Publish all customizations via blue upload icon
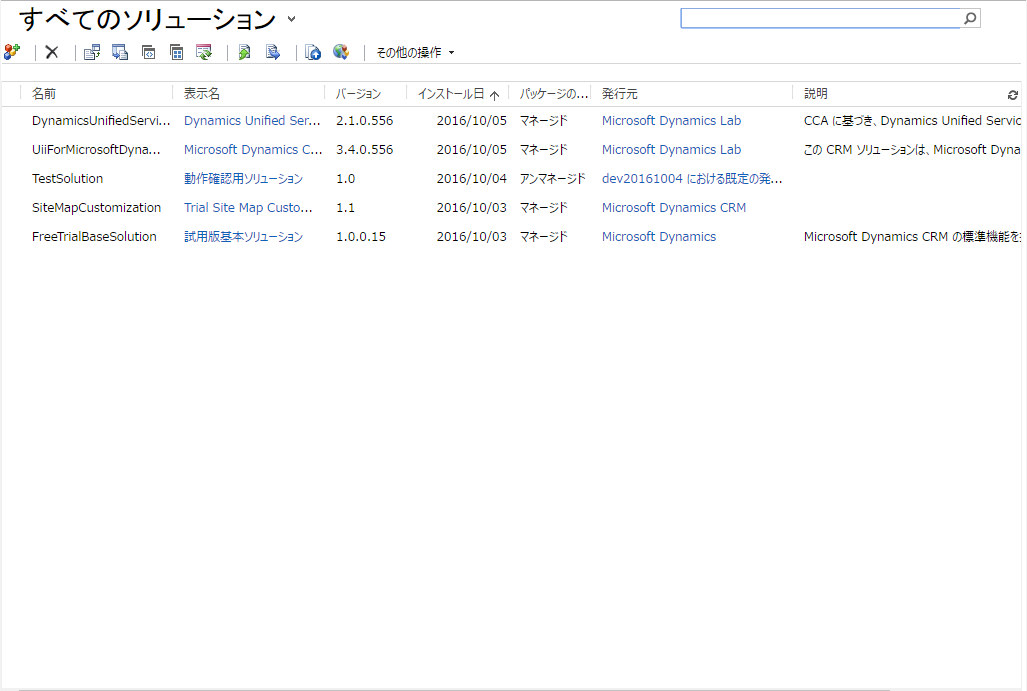1027x691 pixels. 313,52
